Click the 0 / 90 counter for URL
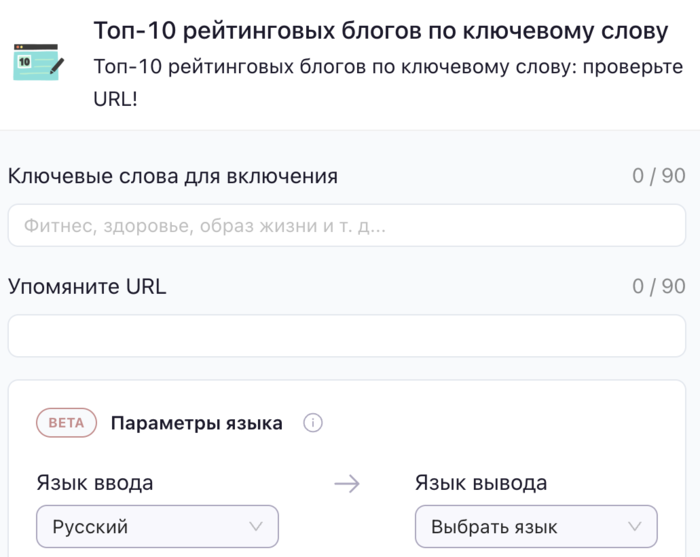The height and width of the screenshot is (557, 700). pyautogui.click(x=659, y=286)
